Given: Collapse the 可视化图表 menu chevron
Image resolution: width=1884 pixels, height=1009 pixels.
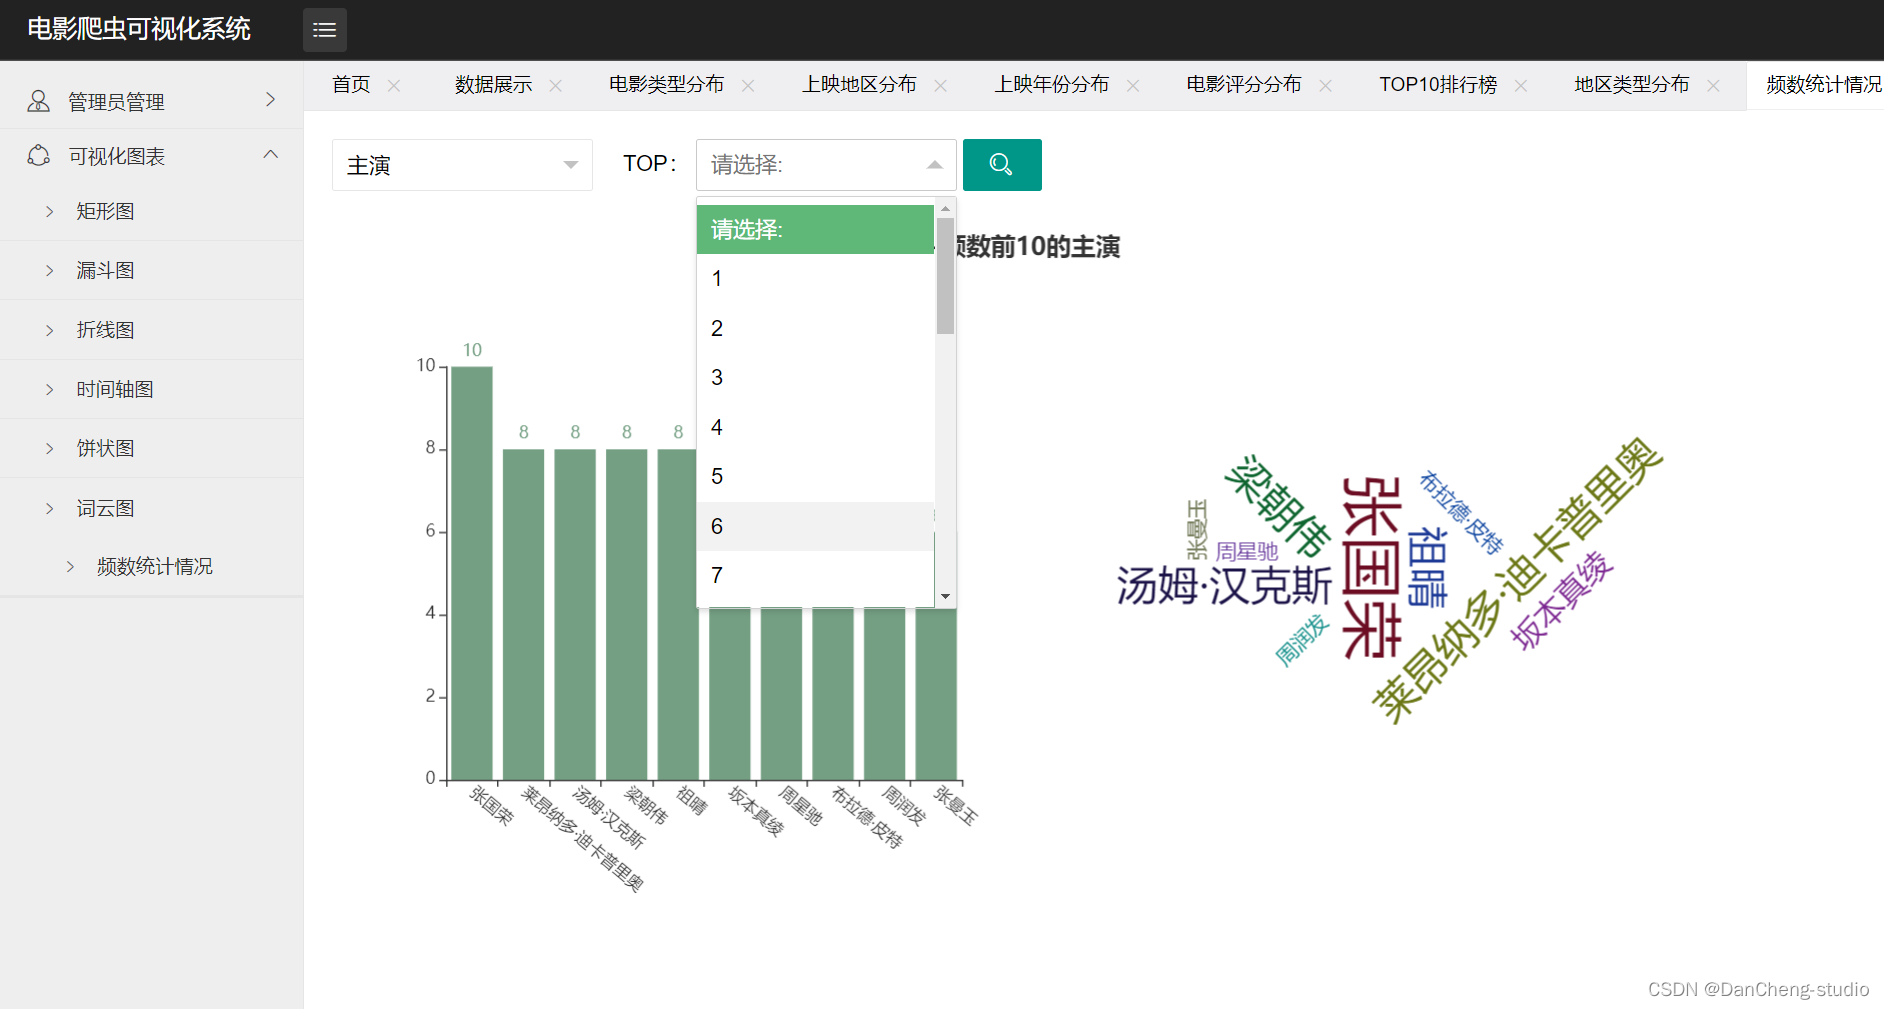Looking at the screenshot, I should pos(270,154).
